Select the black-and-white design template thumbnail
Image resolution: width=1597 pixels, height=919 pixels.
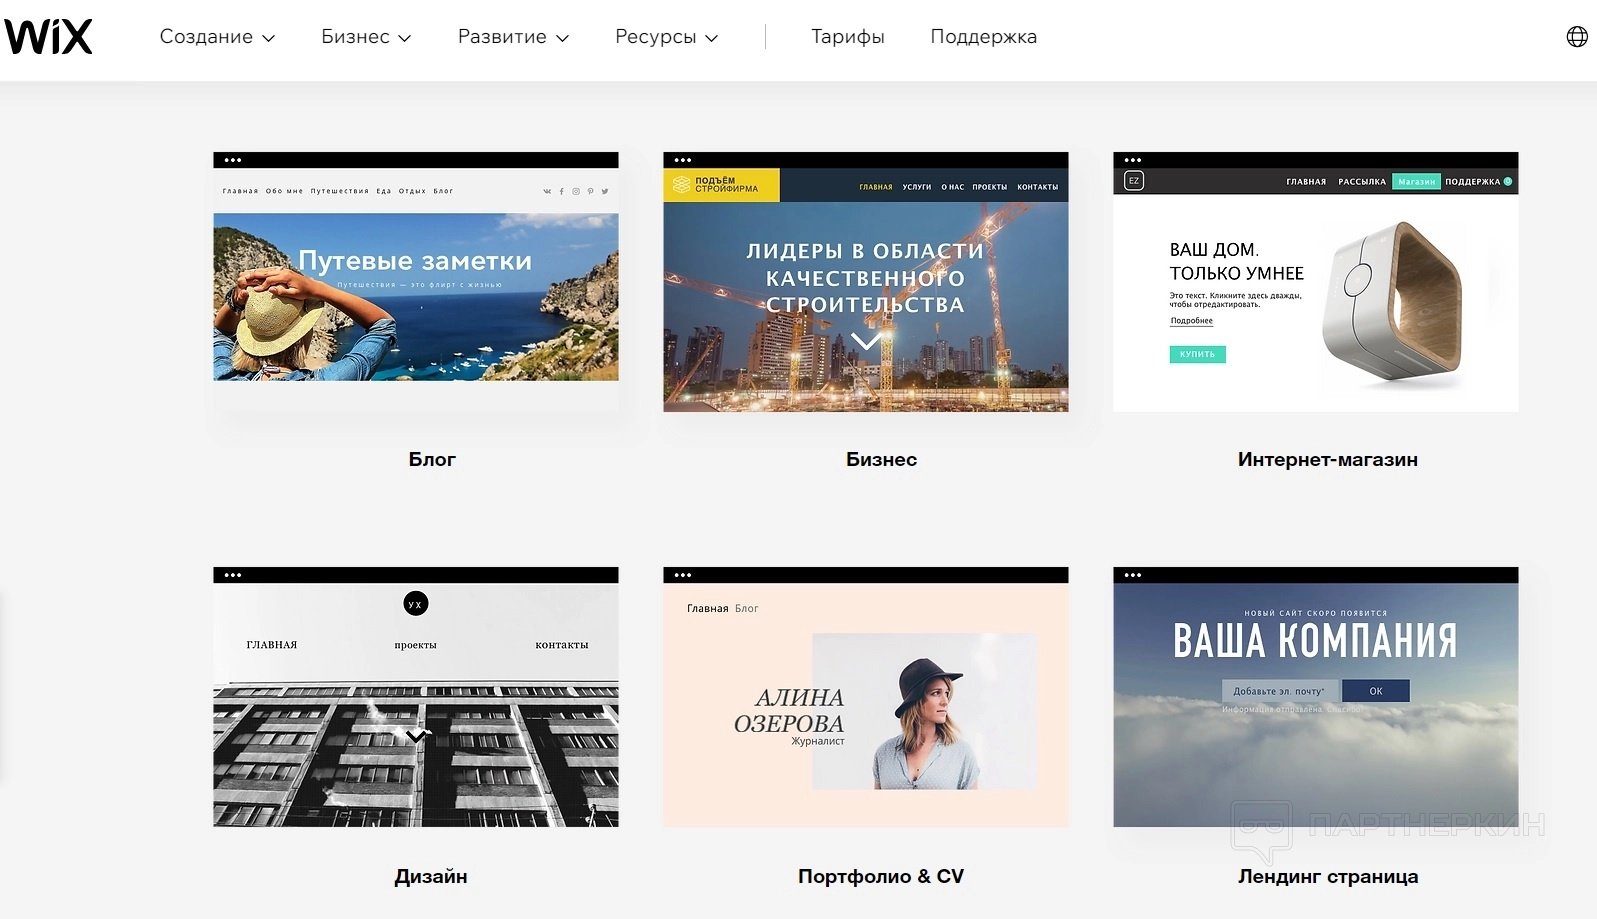[416, 697]
